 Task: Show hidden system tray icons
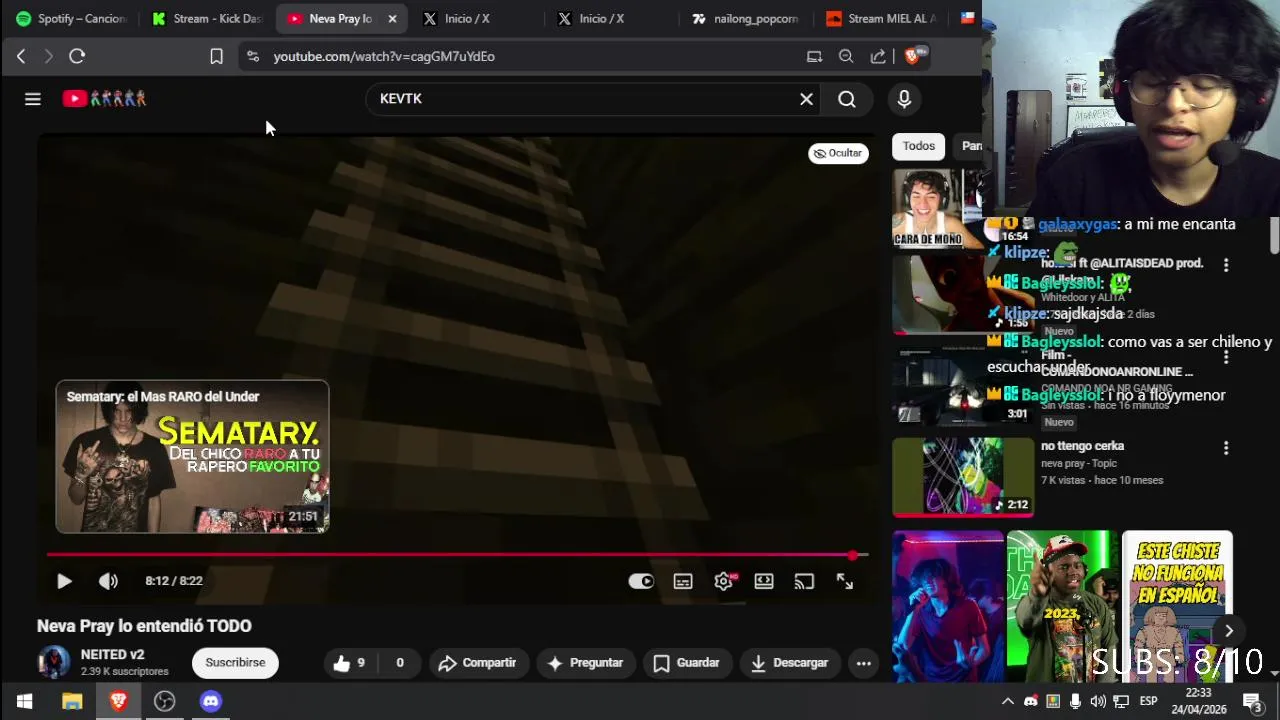(x=1008, y=701)
